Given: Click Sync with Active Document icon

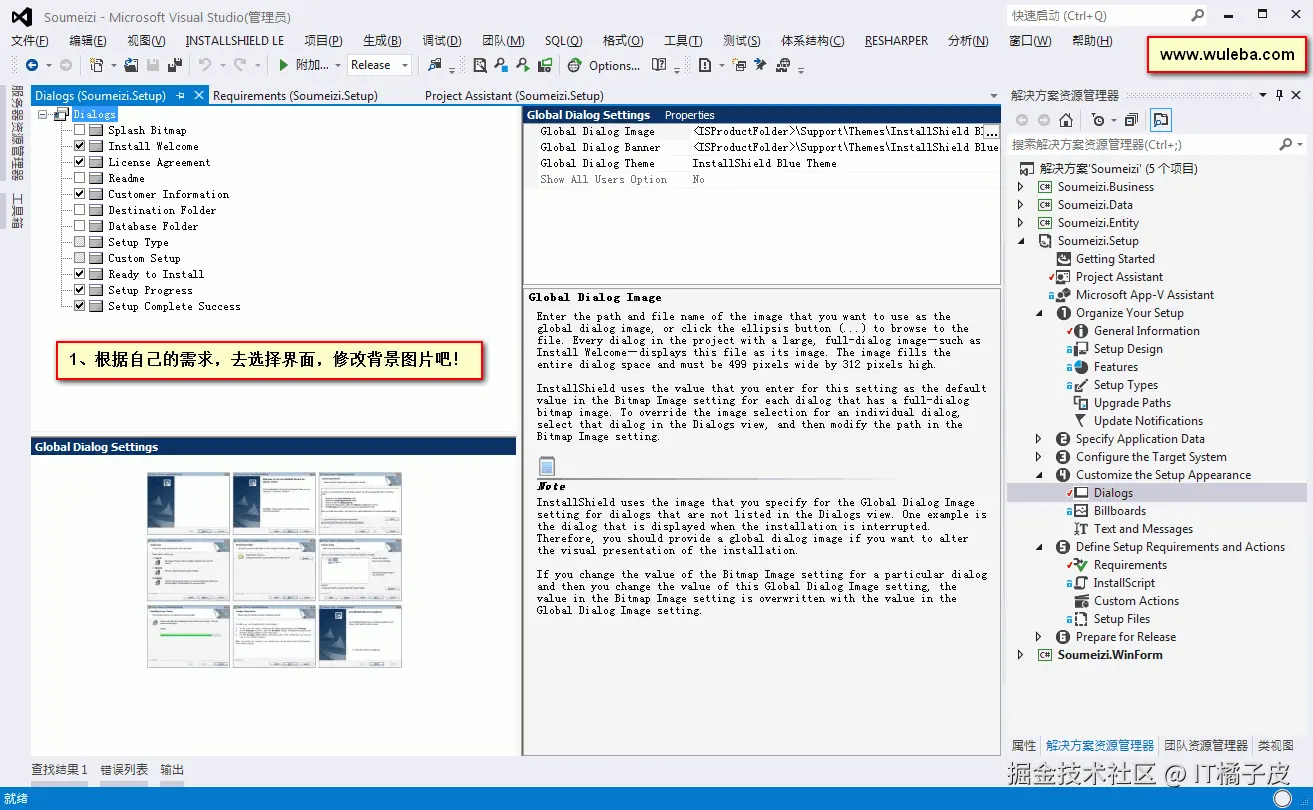Looking at the screenshot, I should coord(1160,121).
